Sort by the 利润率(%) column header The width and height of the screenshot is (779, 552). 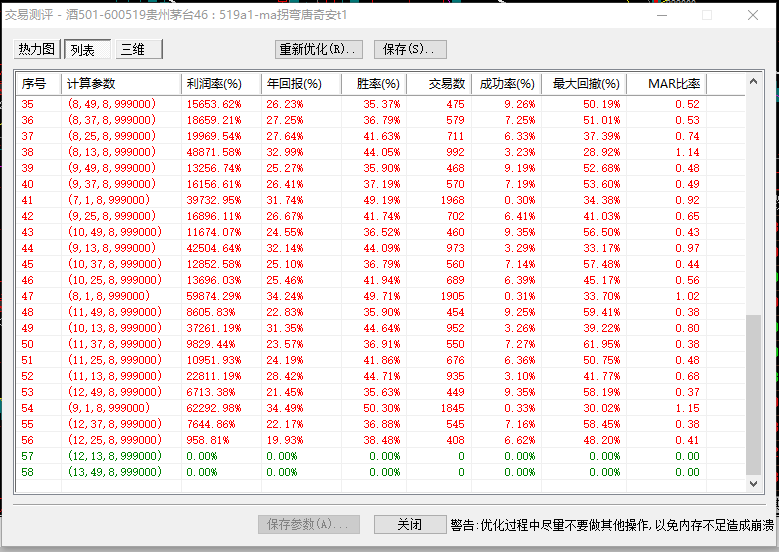(x=222, y=84)
